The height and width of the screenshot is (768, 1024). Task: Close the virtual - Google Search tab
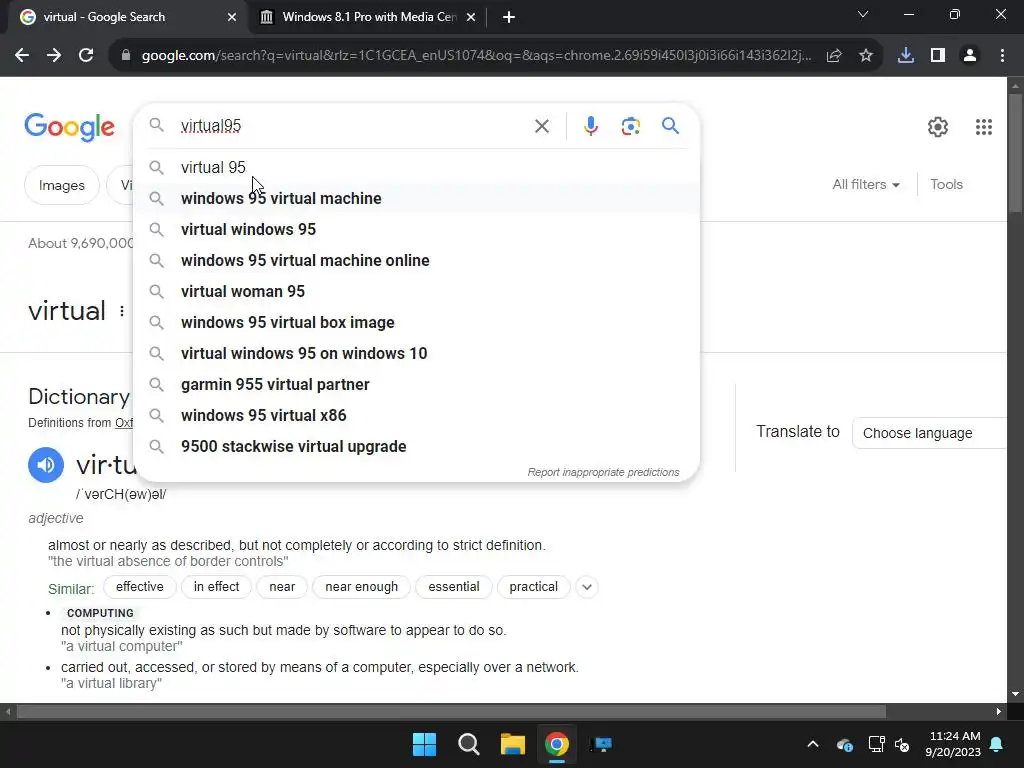tap(232, 17)
